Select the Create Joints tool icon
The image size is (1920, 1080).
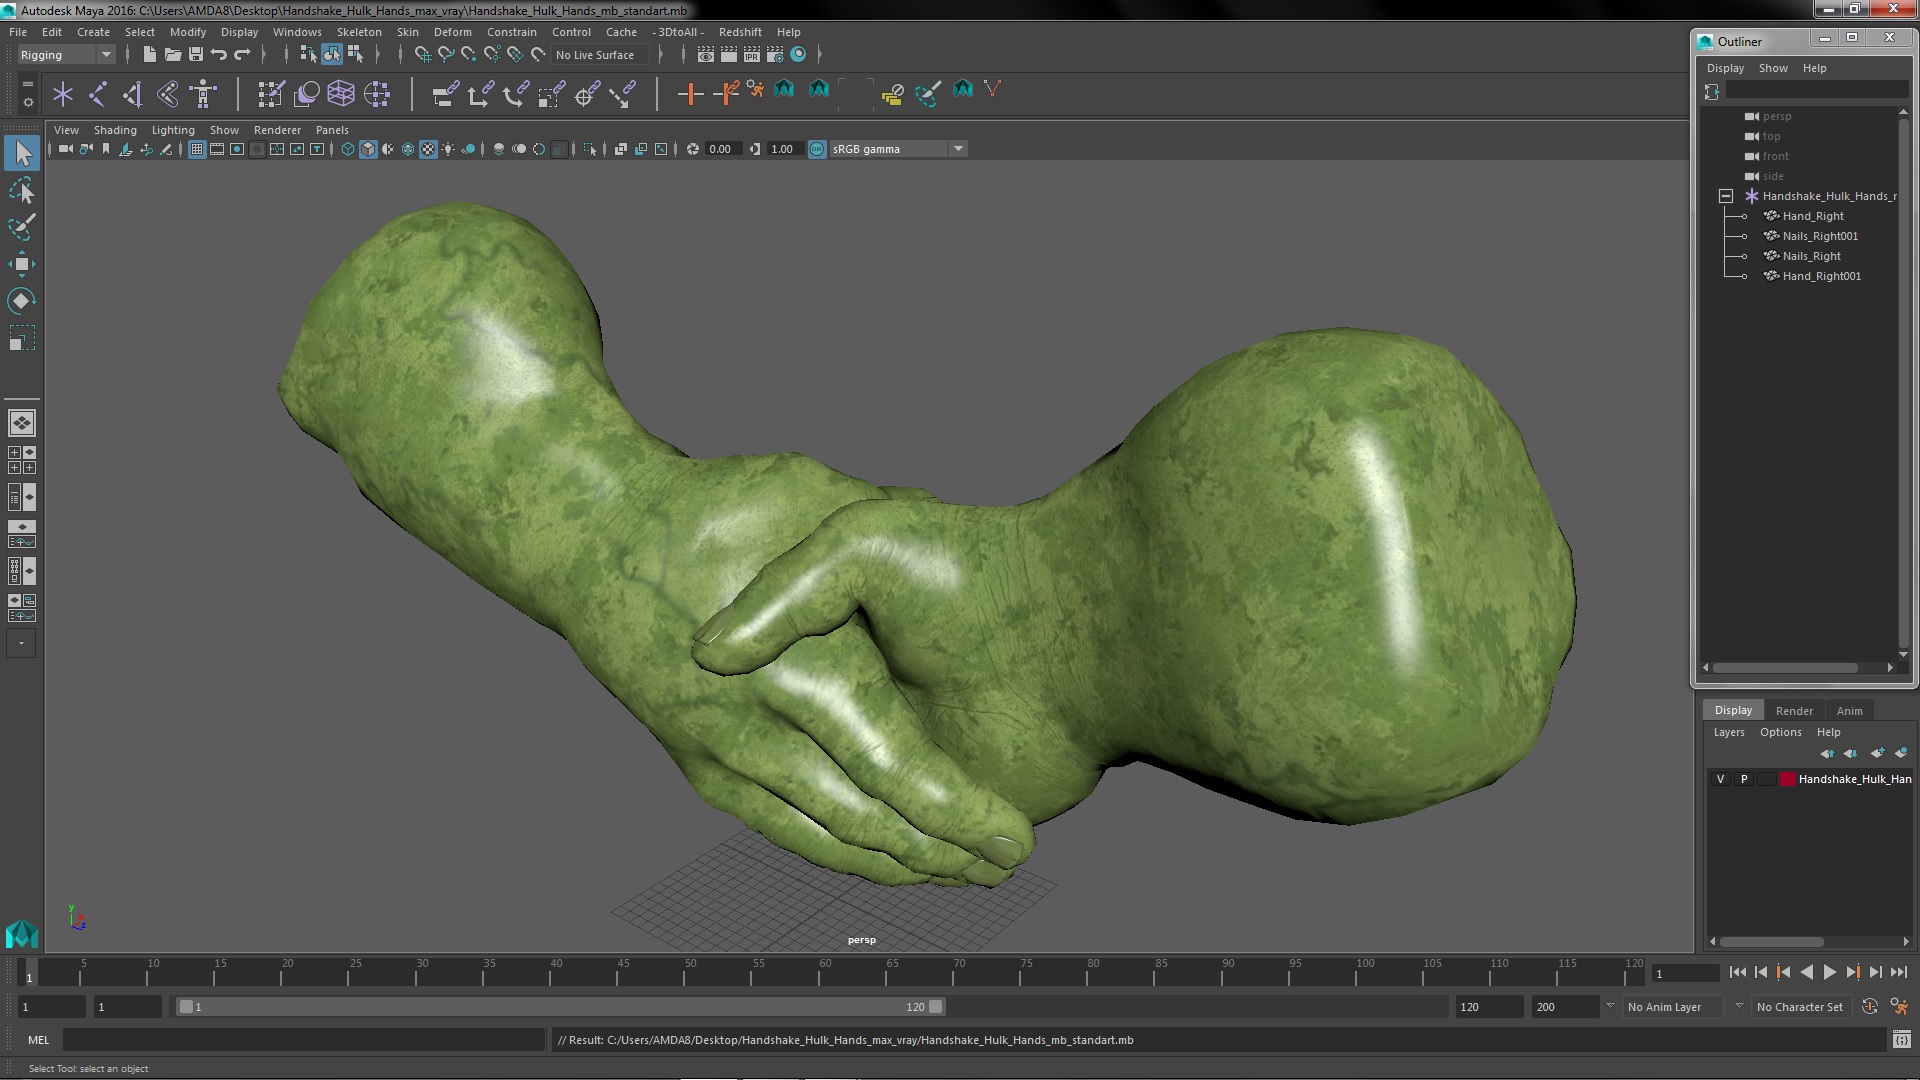click(x=98, y=94)
